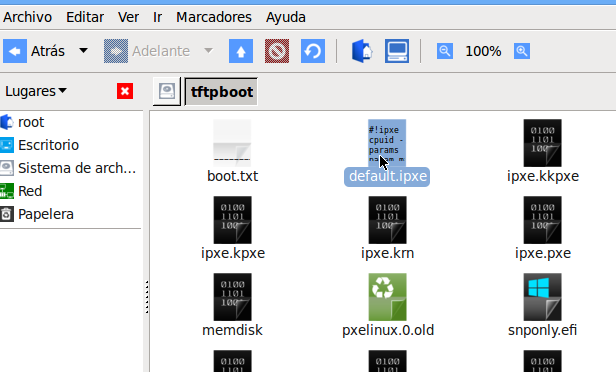Select the boot.txt file icon
The height and width of the screenshot is (372, 616).
tap(232, 143)
